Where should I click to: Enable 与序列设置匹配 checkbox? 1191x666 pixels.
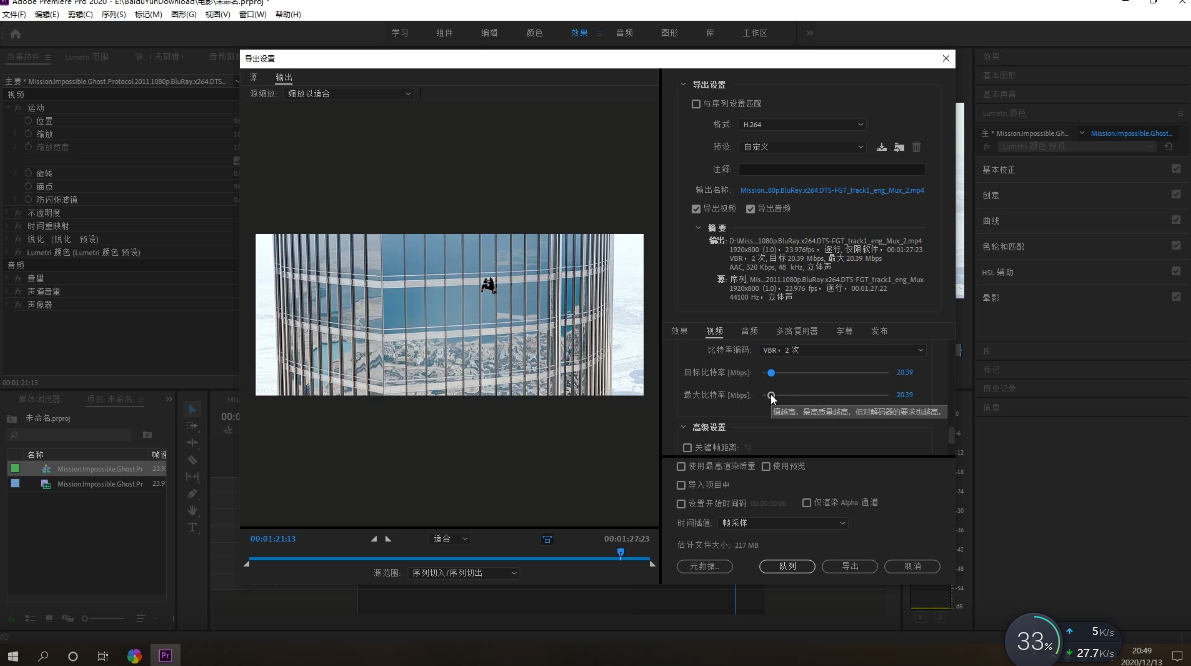pyautogui.click(x=696, y=104)
